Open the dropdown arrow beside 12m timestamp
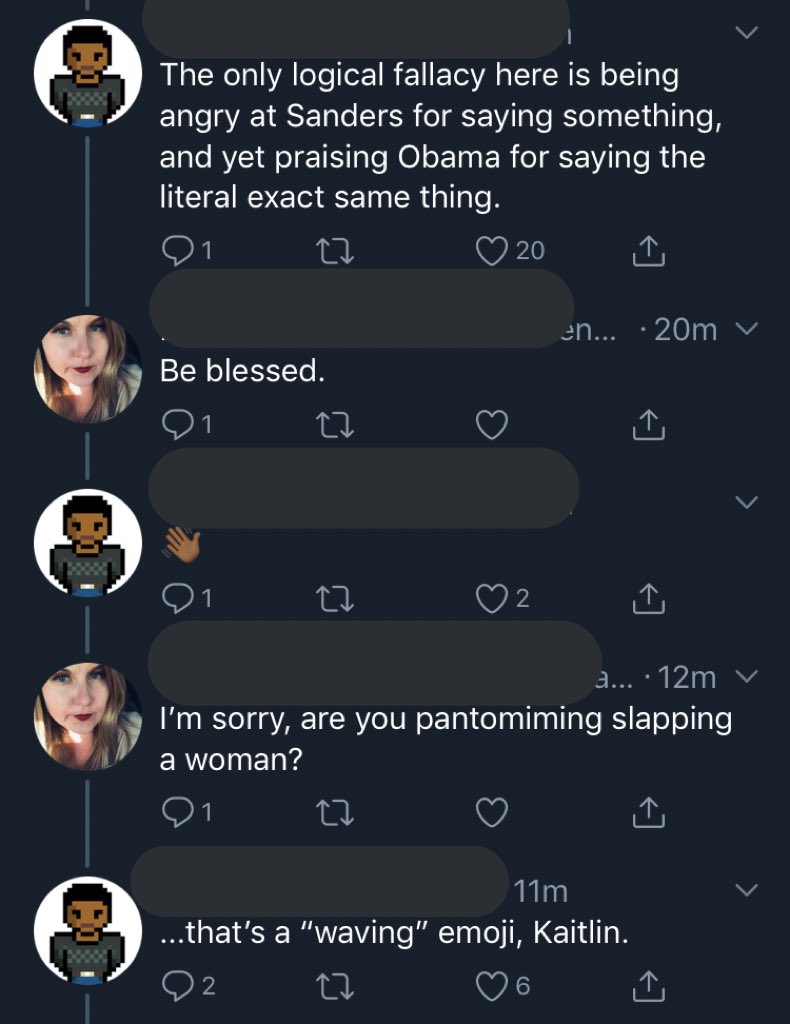The height and width of the screenshot is (1024, 790). (746, 677)
